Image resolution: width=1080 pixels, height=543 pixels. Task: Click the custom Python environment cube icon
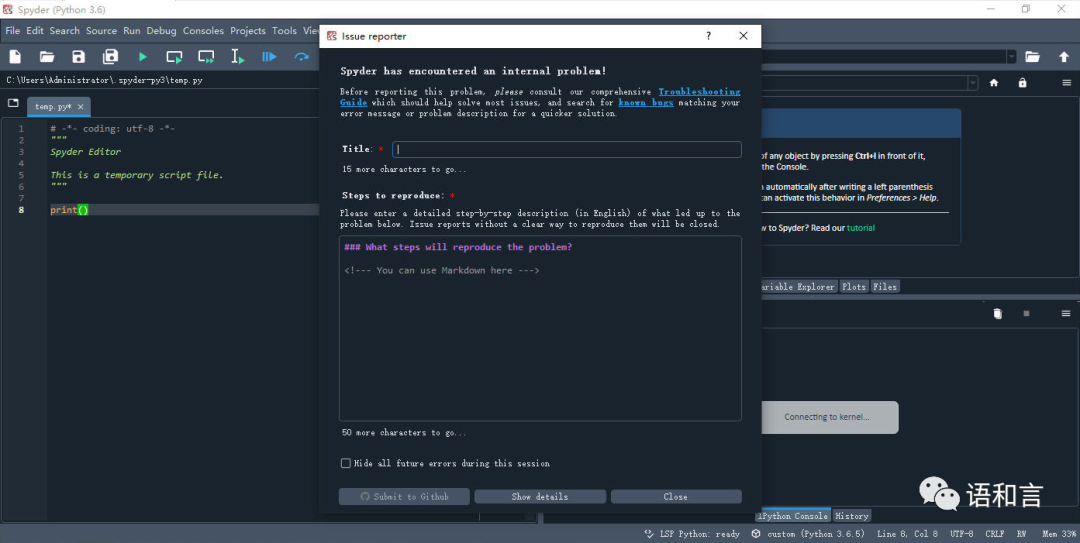(x=756, y=533)
